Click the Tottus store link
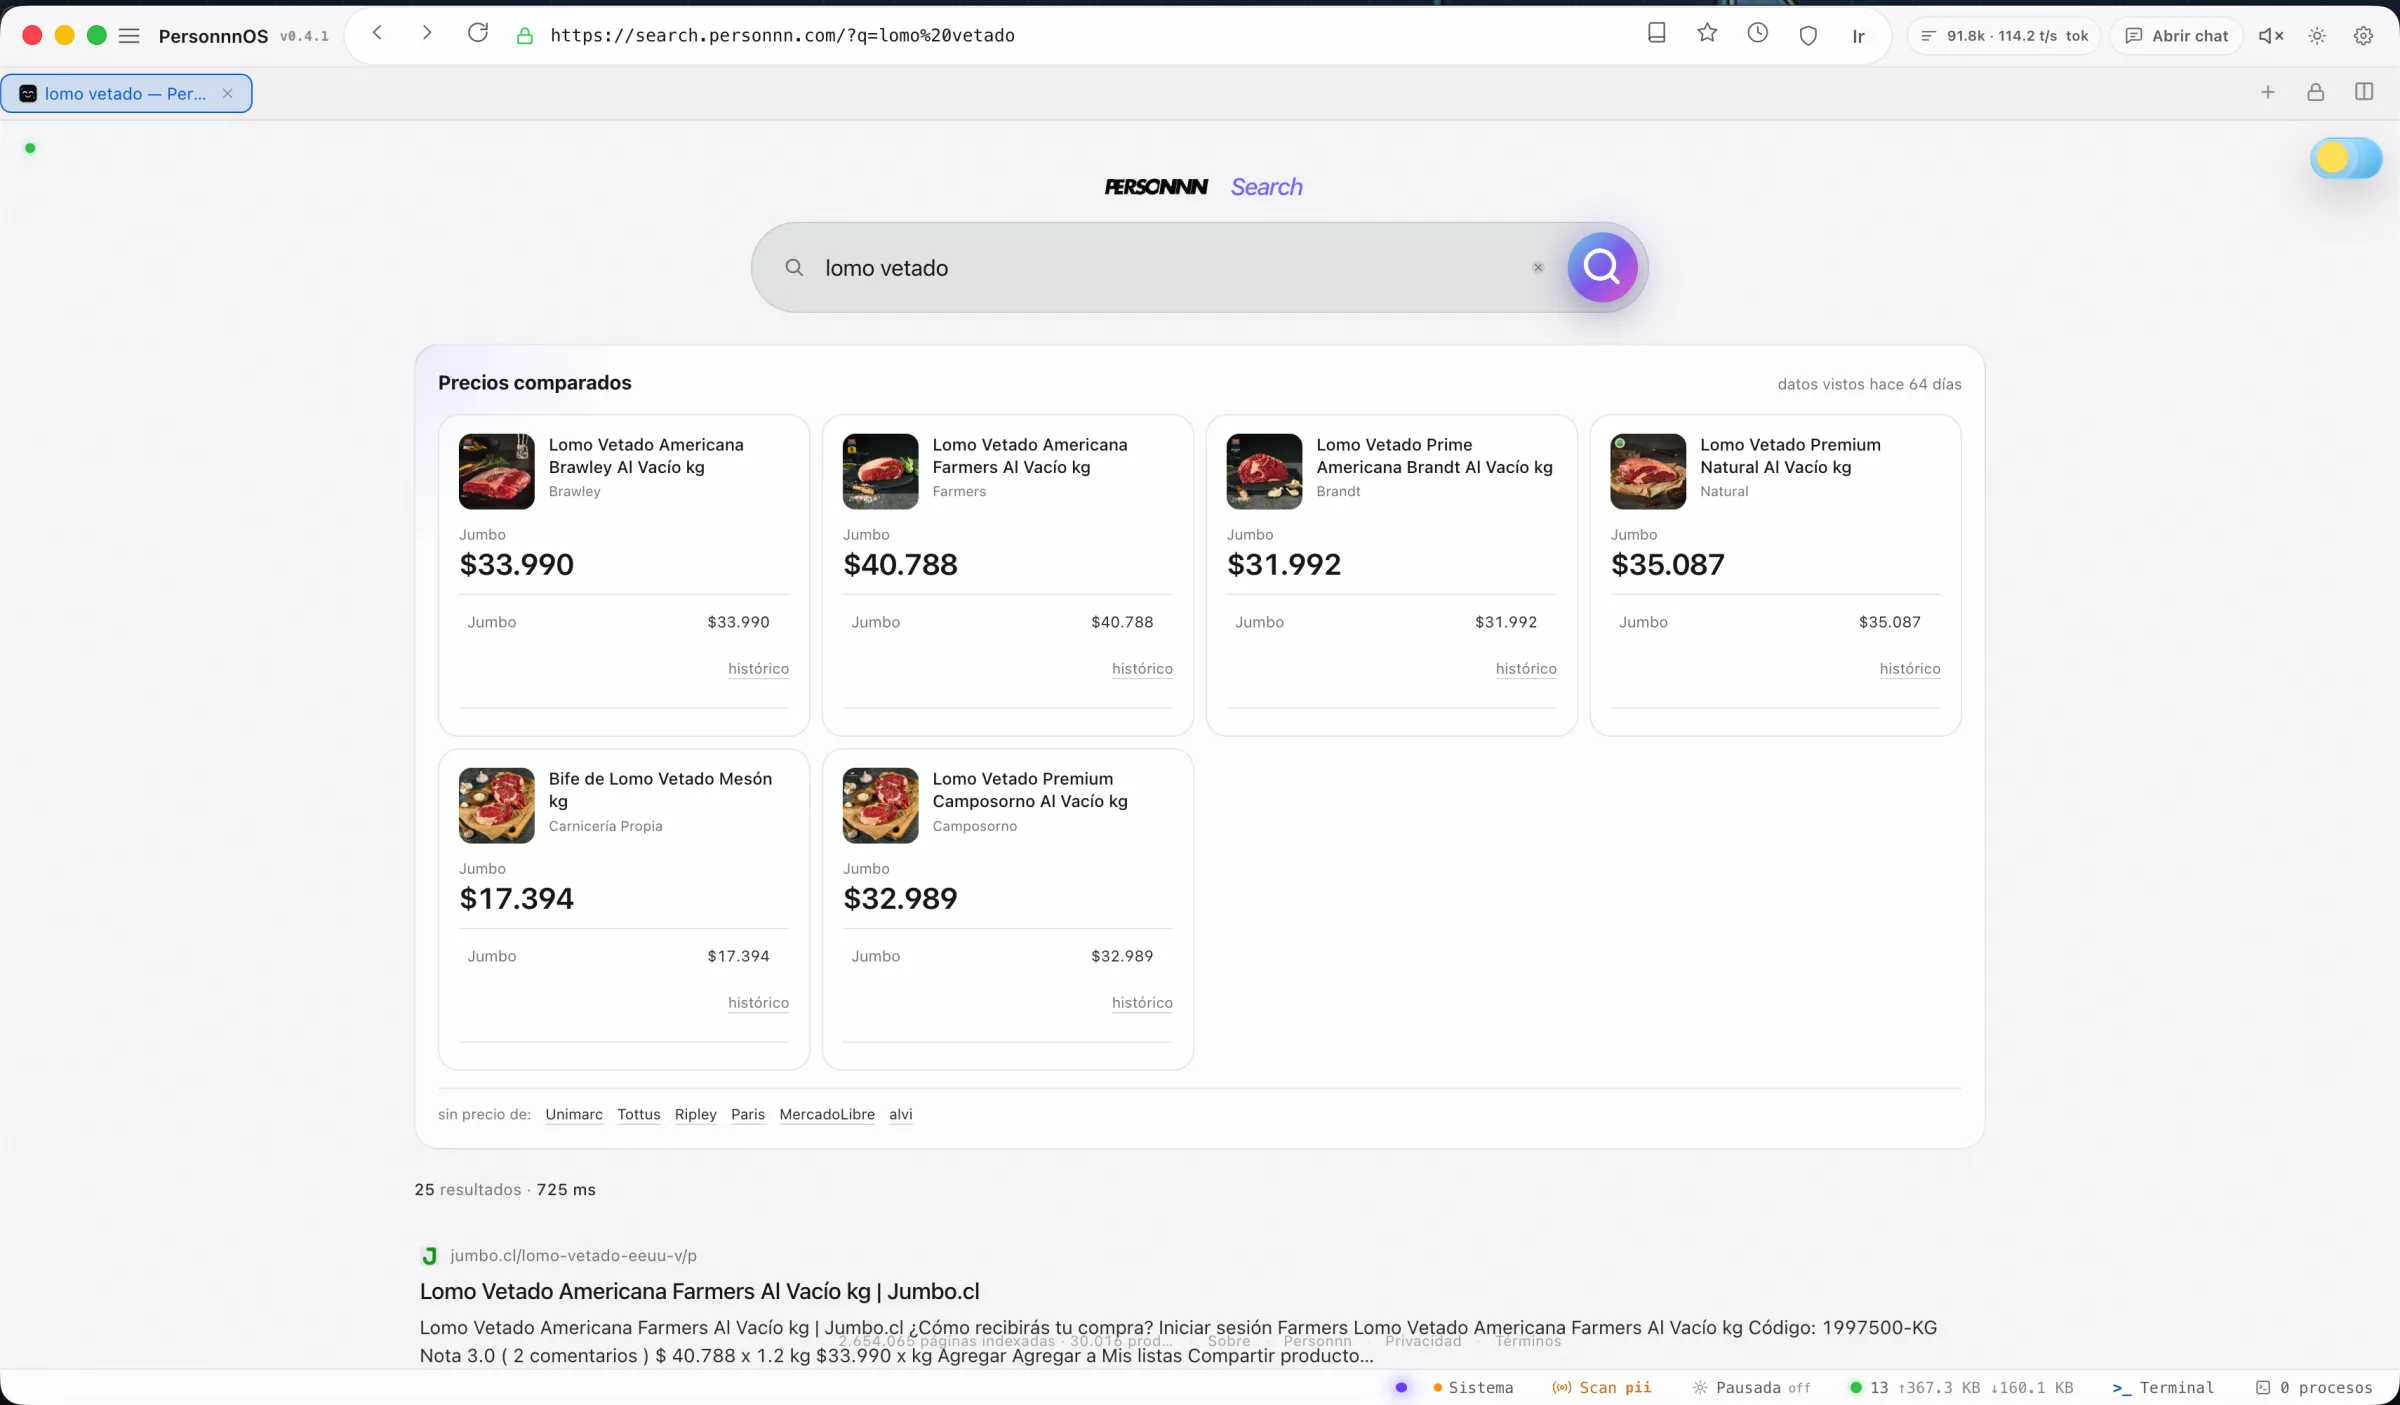This screenshot has width=2400, height=1405. pyautogui.click(x=639, y=1114)
